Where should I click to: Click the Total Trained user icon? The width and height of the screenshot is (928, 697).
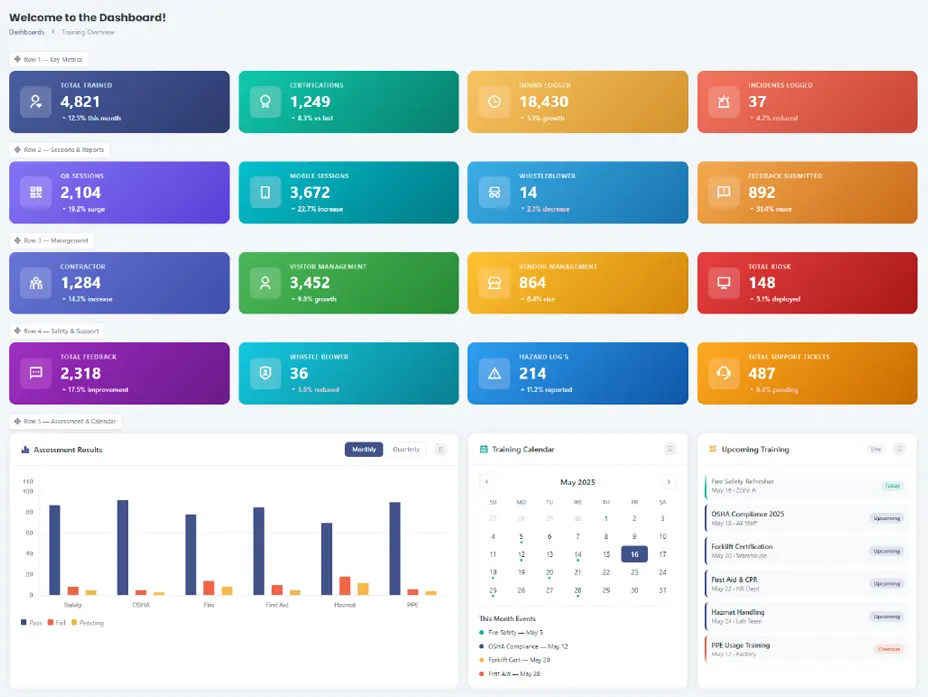(x=36, y=102)
